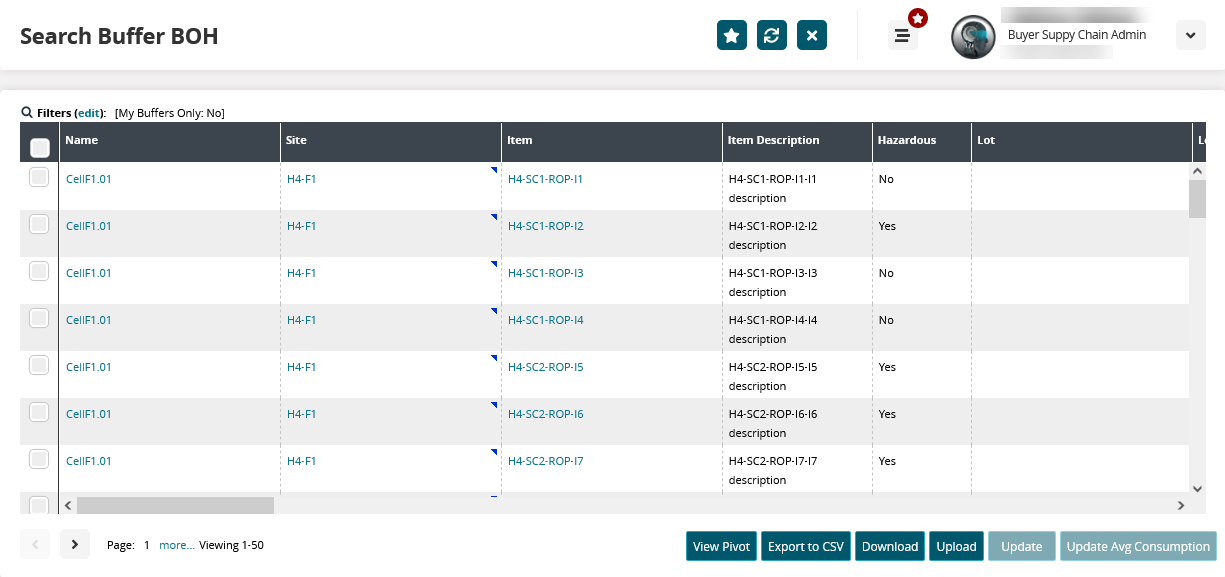Sort by the Item Description column header

tap(774, 140)
